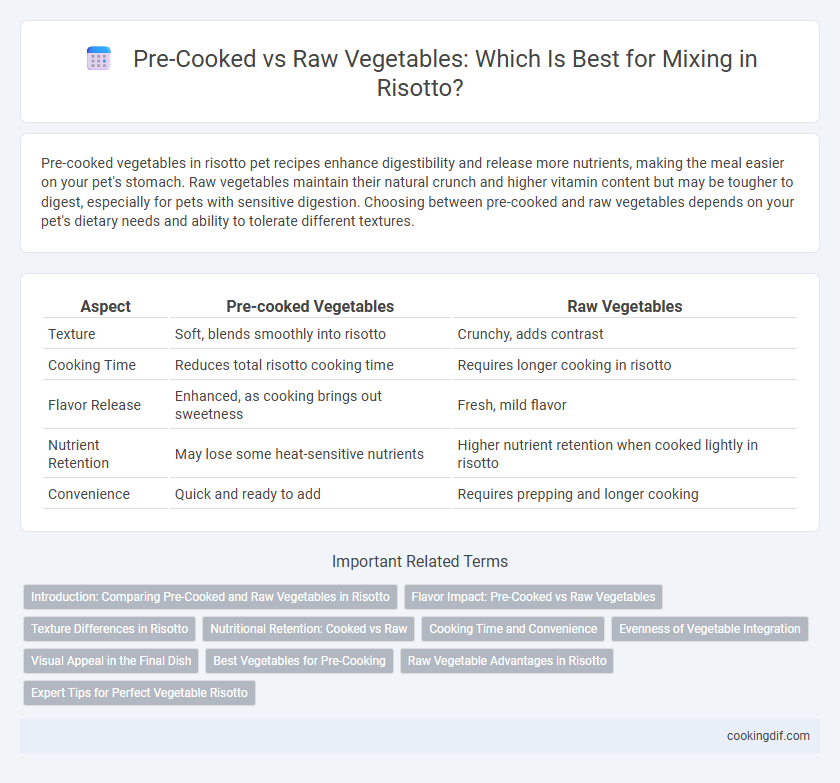Open 'Raw Vegetable Advantages in Risotto' tag

pos(507,661)
